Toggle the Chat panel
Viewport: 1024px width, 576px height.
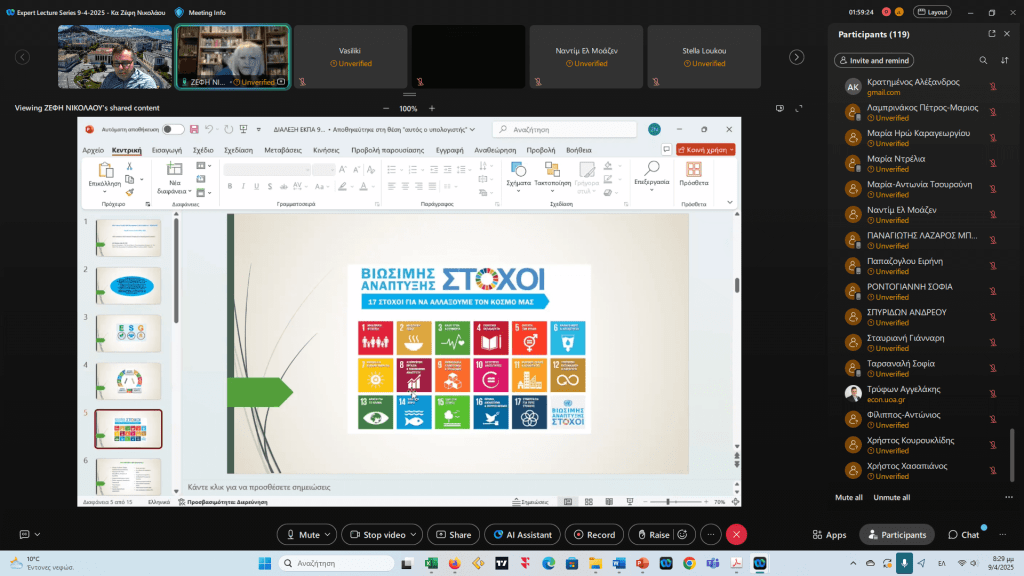point(964,535)
